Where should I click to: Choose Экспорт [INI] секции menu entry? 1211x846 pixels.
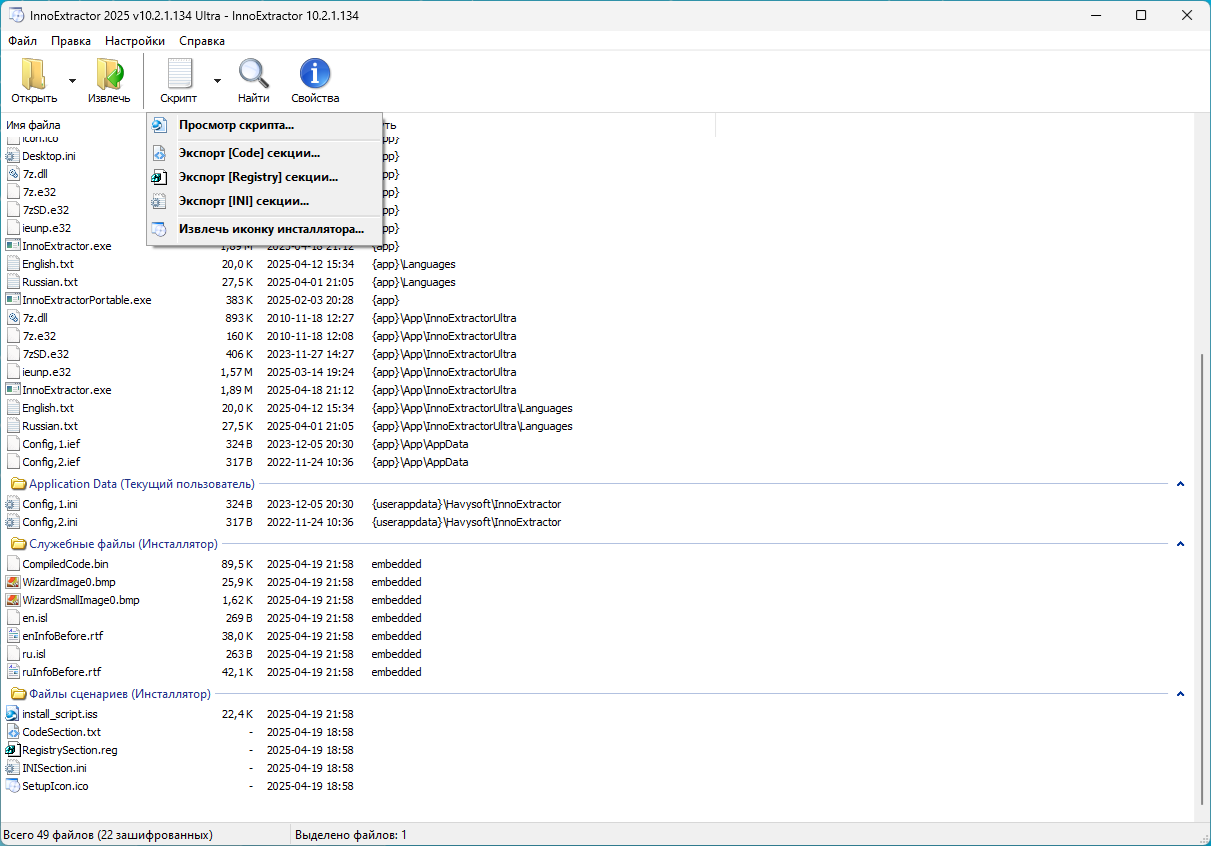265,201
